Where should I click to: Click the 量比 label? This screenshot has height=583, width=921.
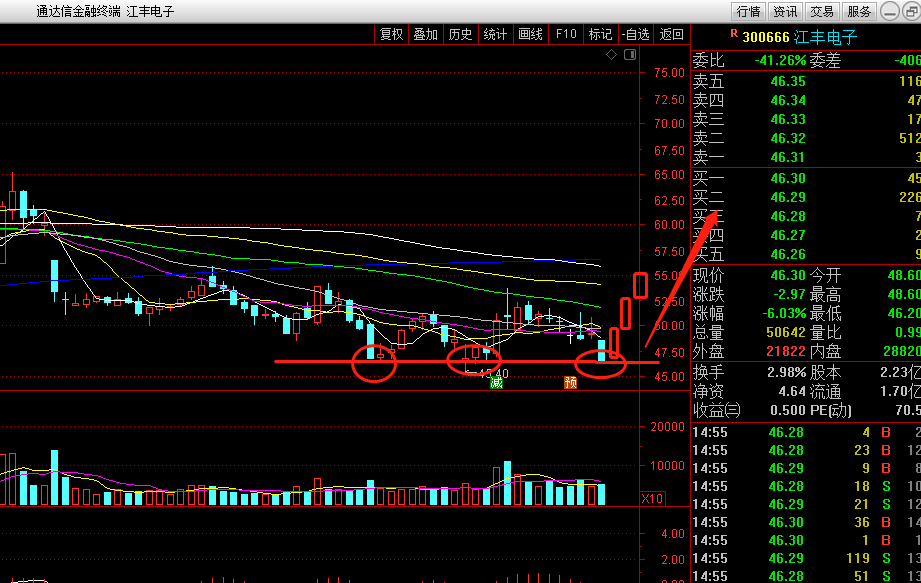(825, 332)
